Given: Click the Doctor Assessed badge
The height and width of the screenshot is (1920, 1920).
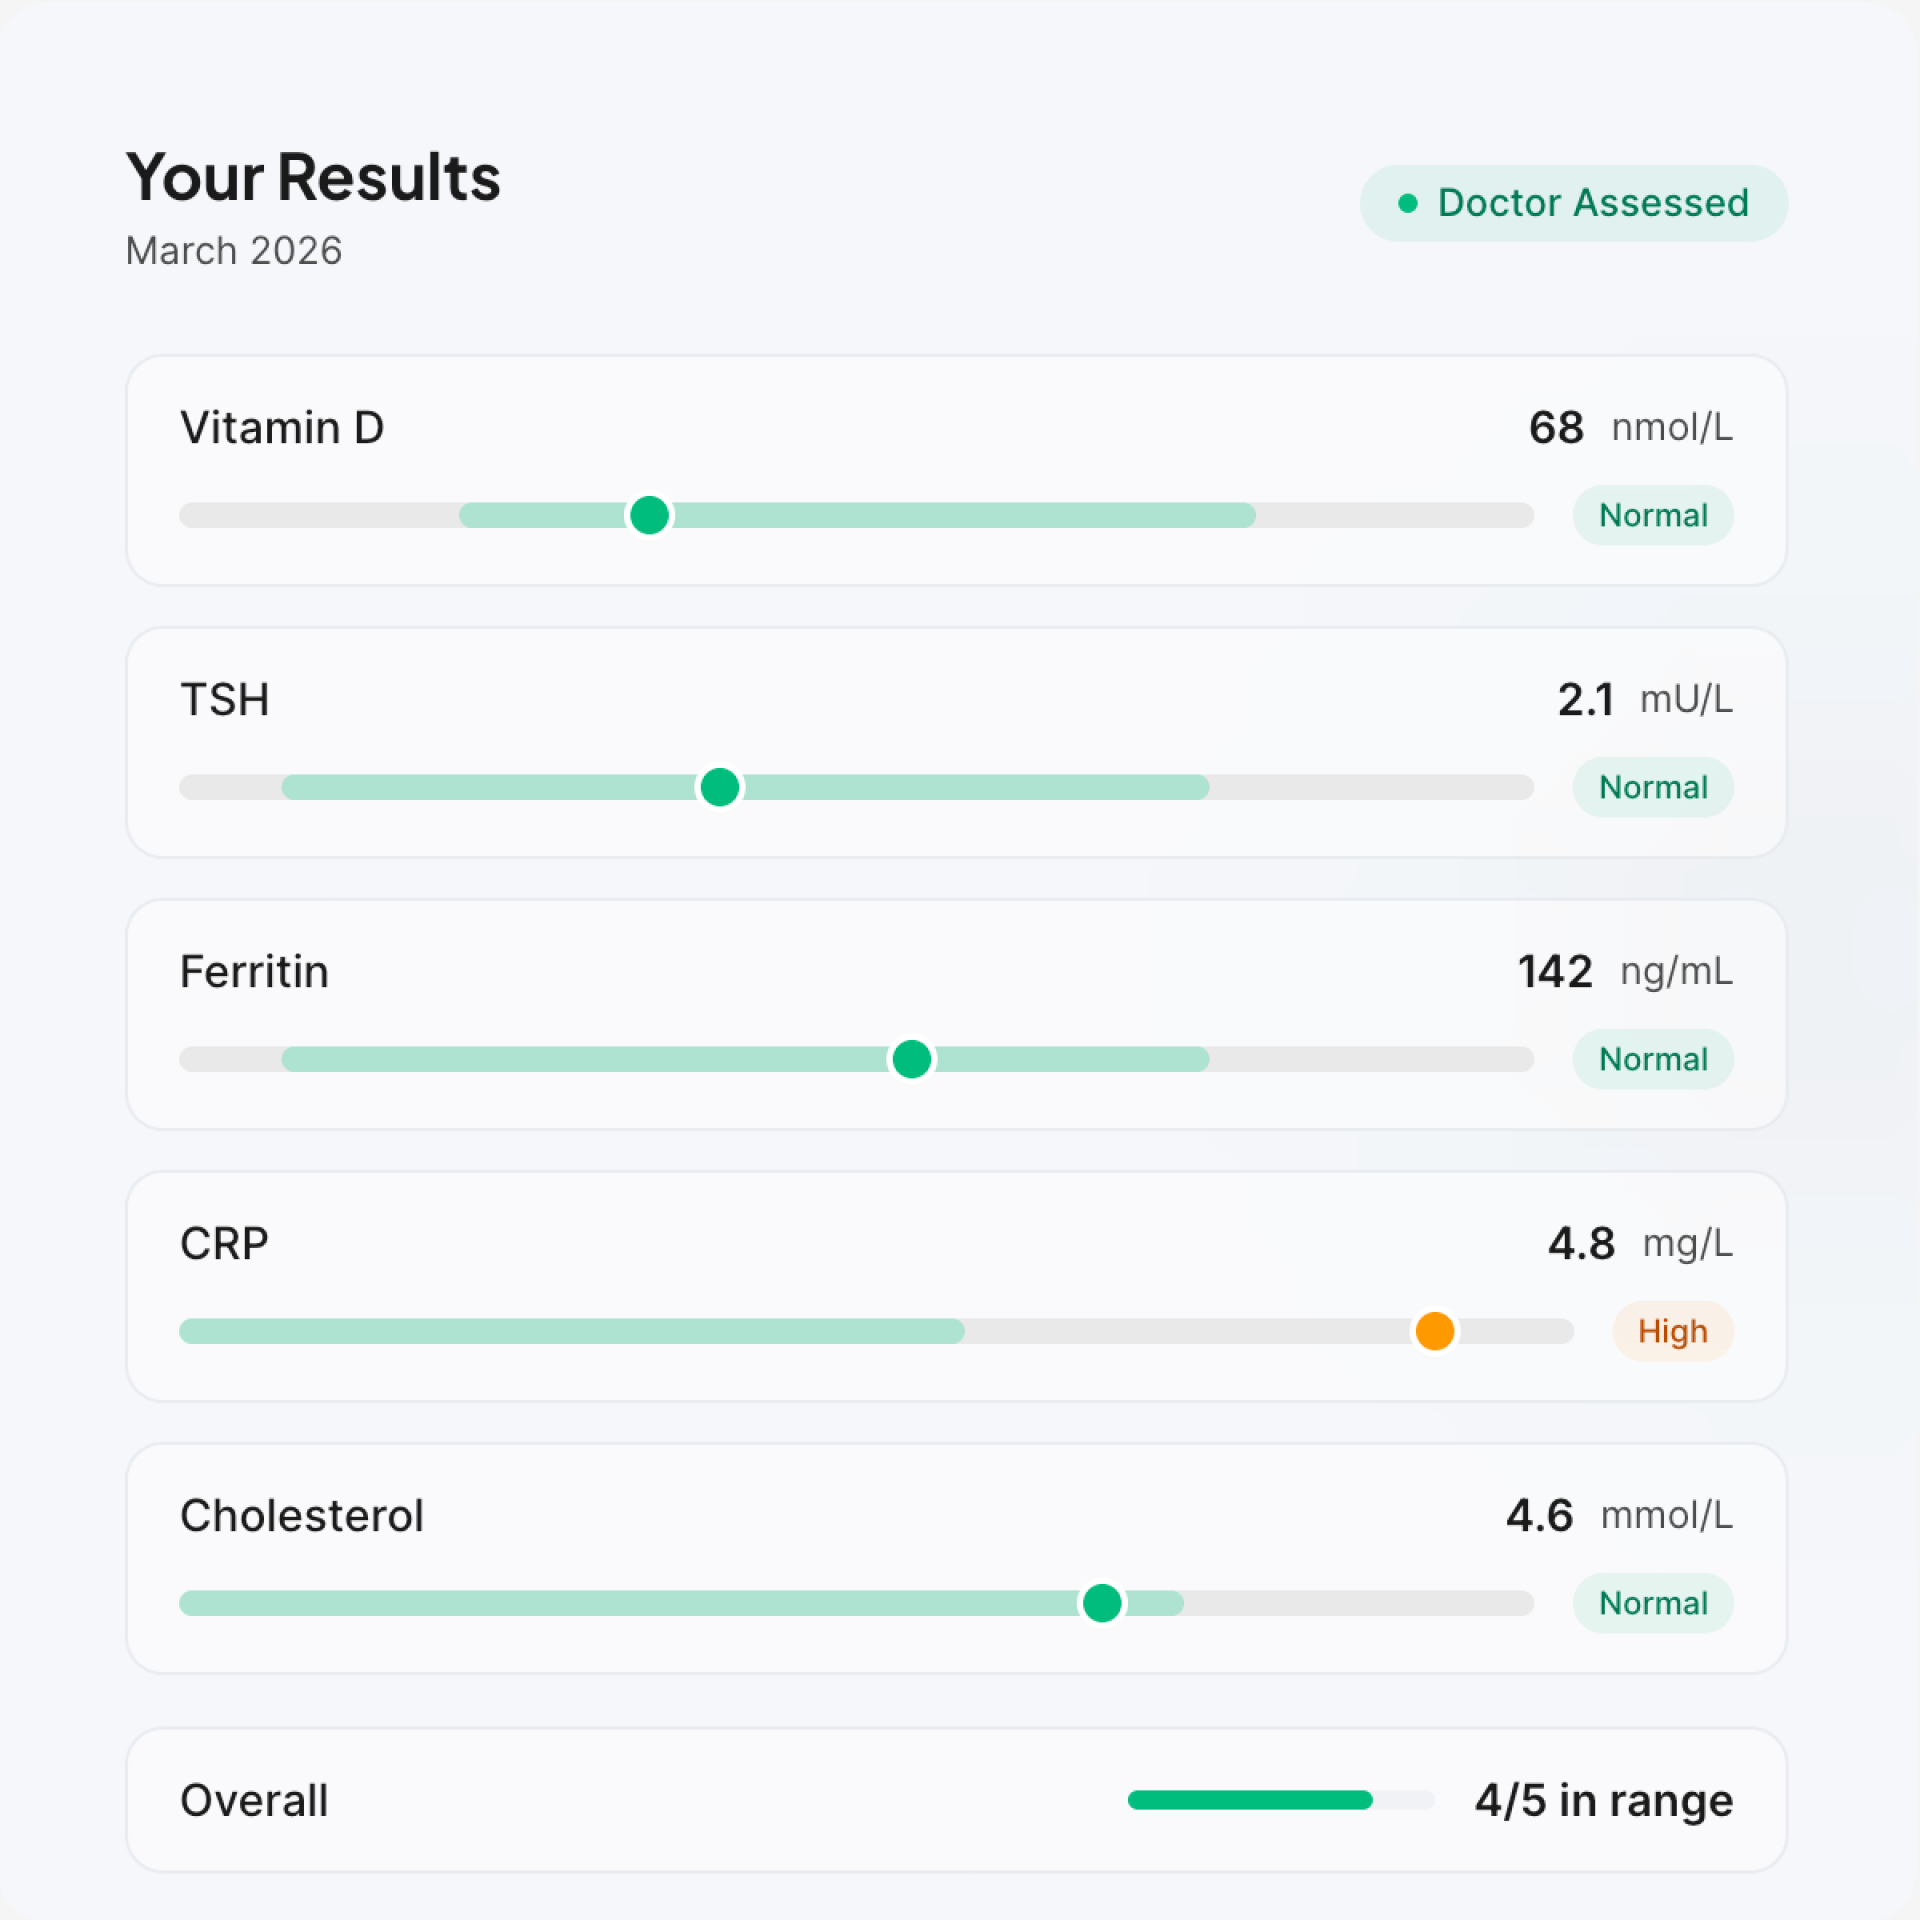Looking at the screenshot, I should (1573, 203).
